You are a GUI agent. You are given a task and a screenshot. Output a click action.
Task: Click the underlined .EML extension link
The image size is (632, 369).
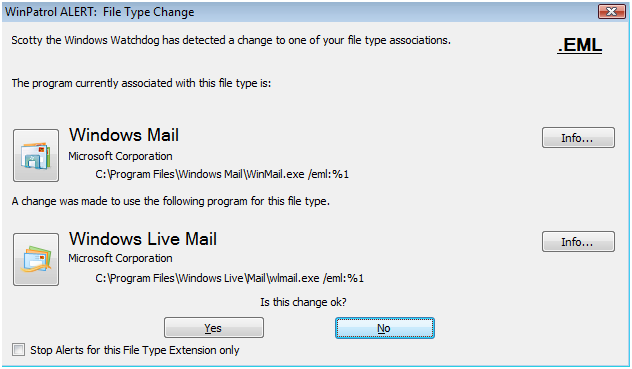(580, 45)
